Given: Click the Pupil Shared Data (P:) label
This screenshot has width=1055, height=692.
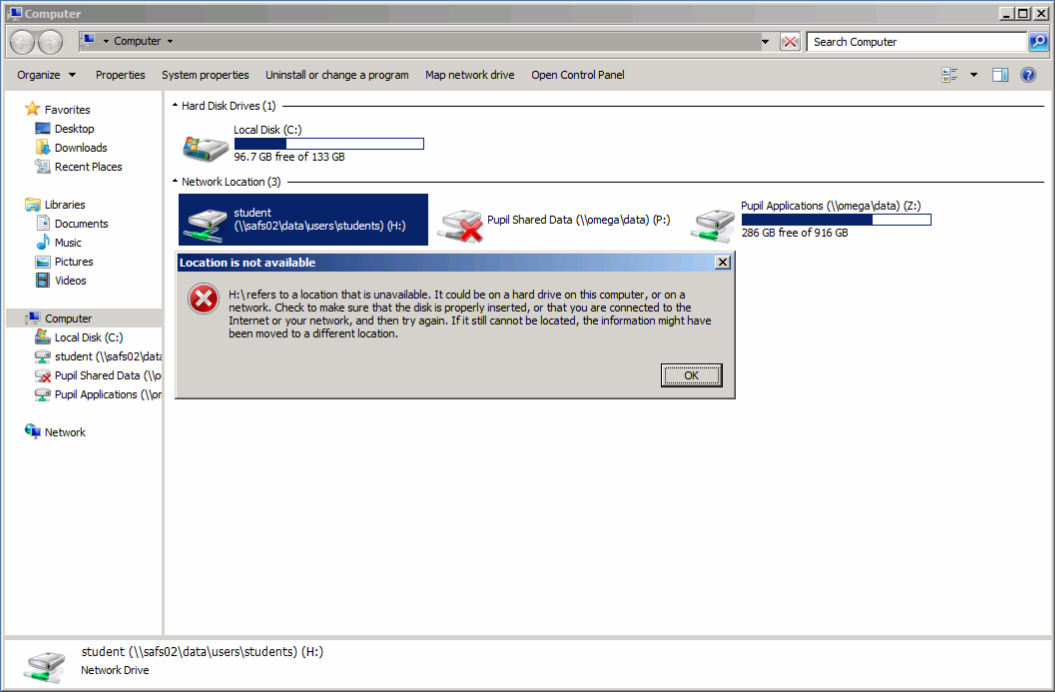Looking at the screenshot, I should click(x=579, y=219).
